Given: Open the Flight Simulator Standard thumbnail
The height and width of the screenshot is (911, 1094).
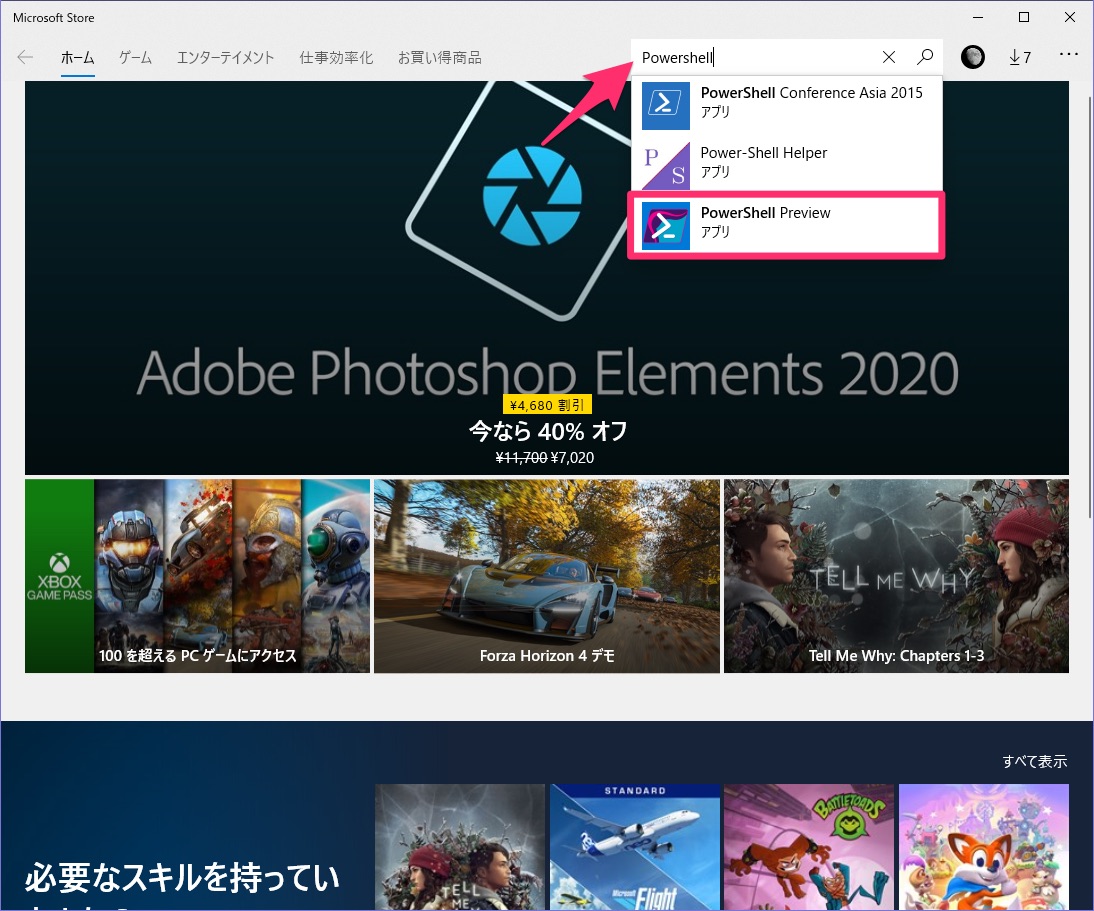Looking at the screenshot, I should pos(634,847).
